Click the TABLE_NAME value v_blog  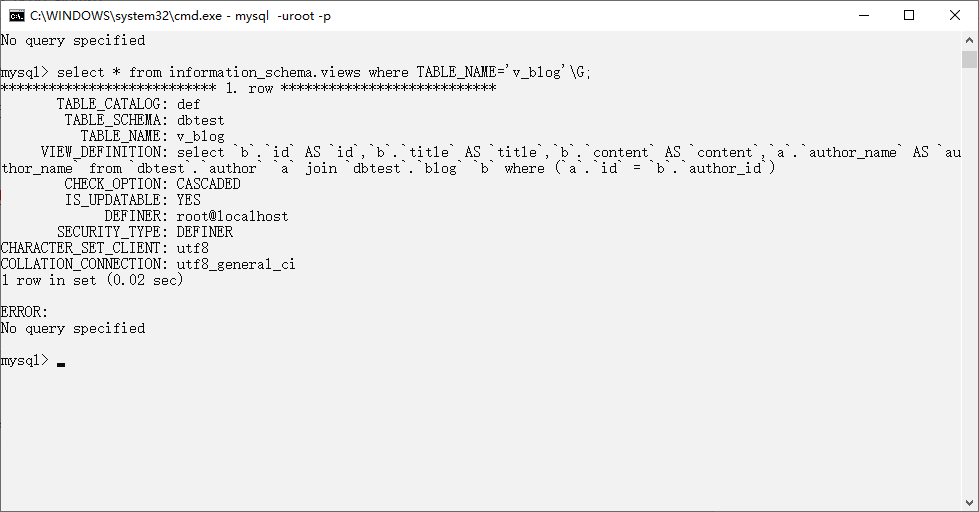(200, 136)
